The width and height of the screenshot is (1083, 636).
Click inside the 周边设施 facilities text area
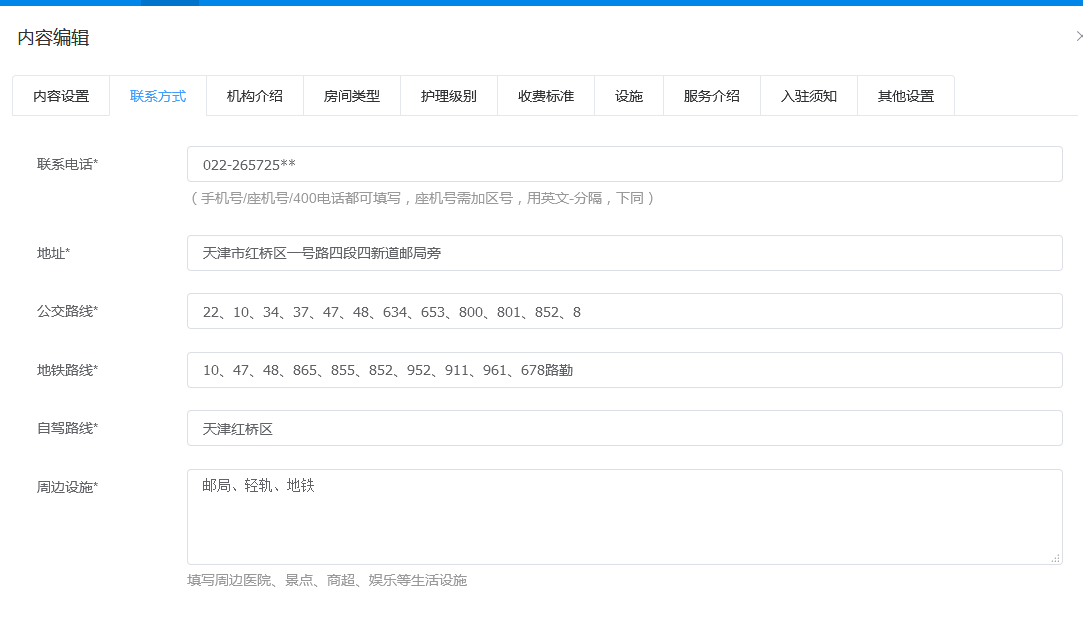[x=625, y=515]
